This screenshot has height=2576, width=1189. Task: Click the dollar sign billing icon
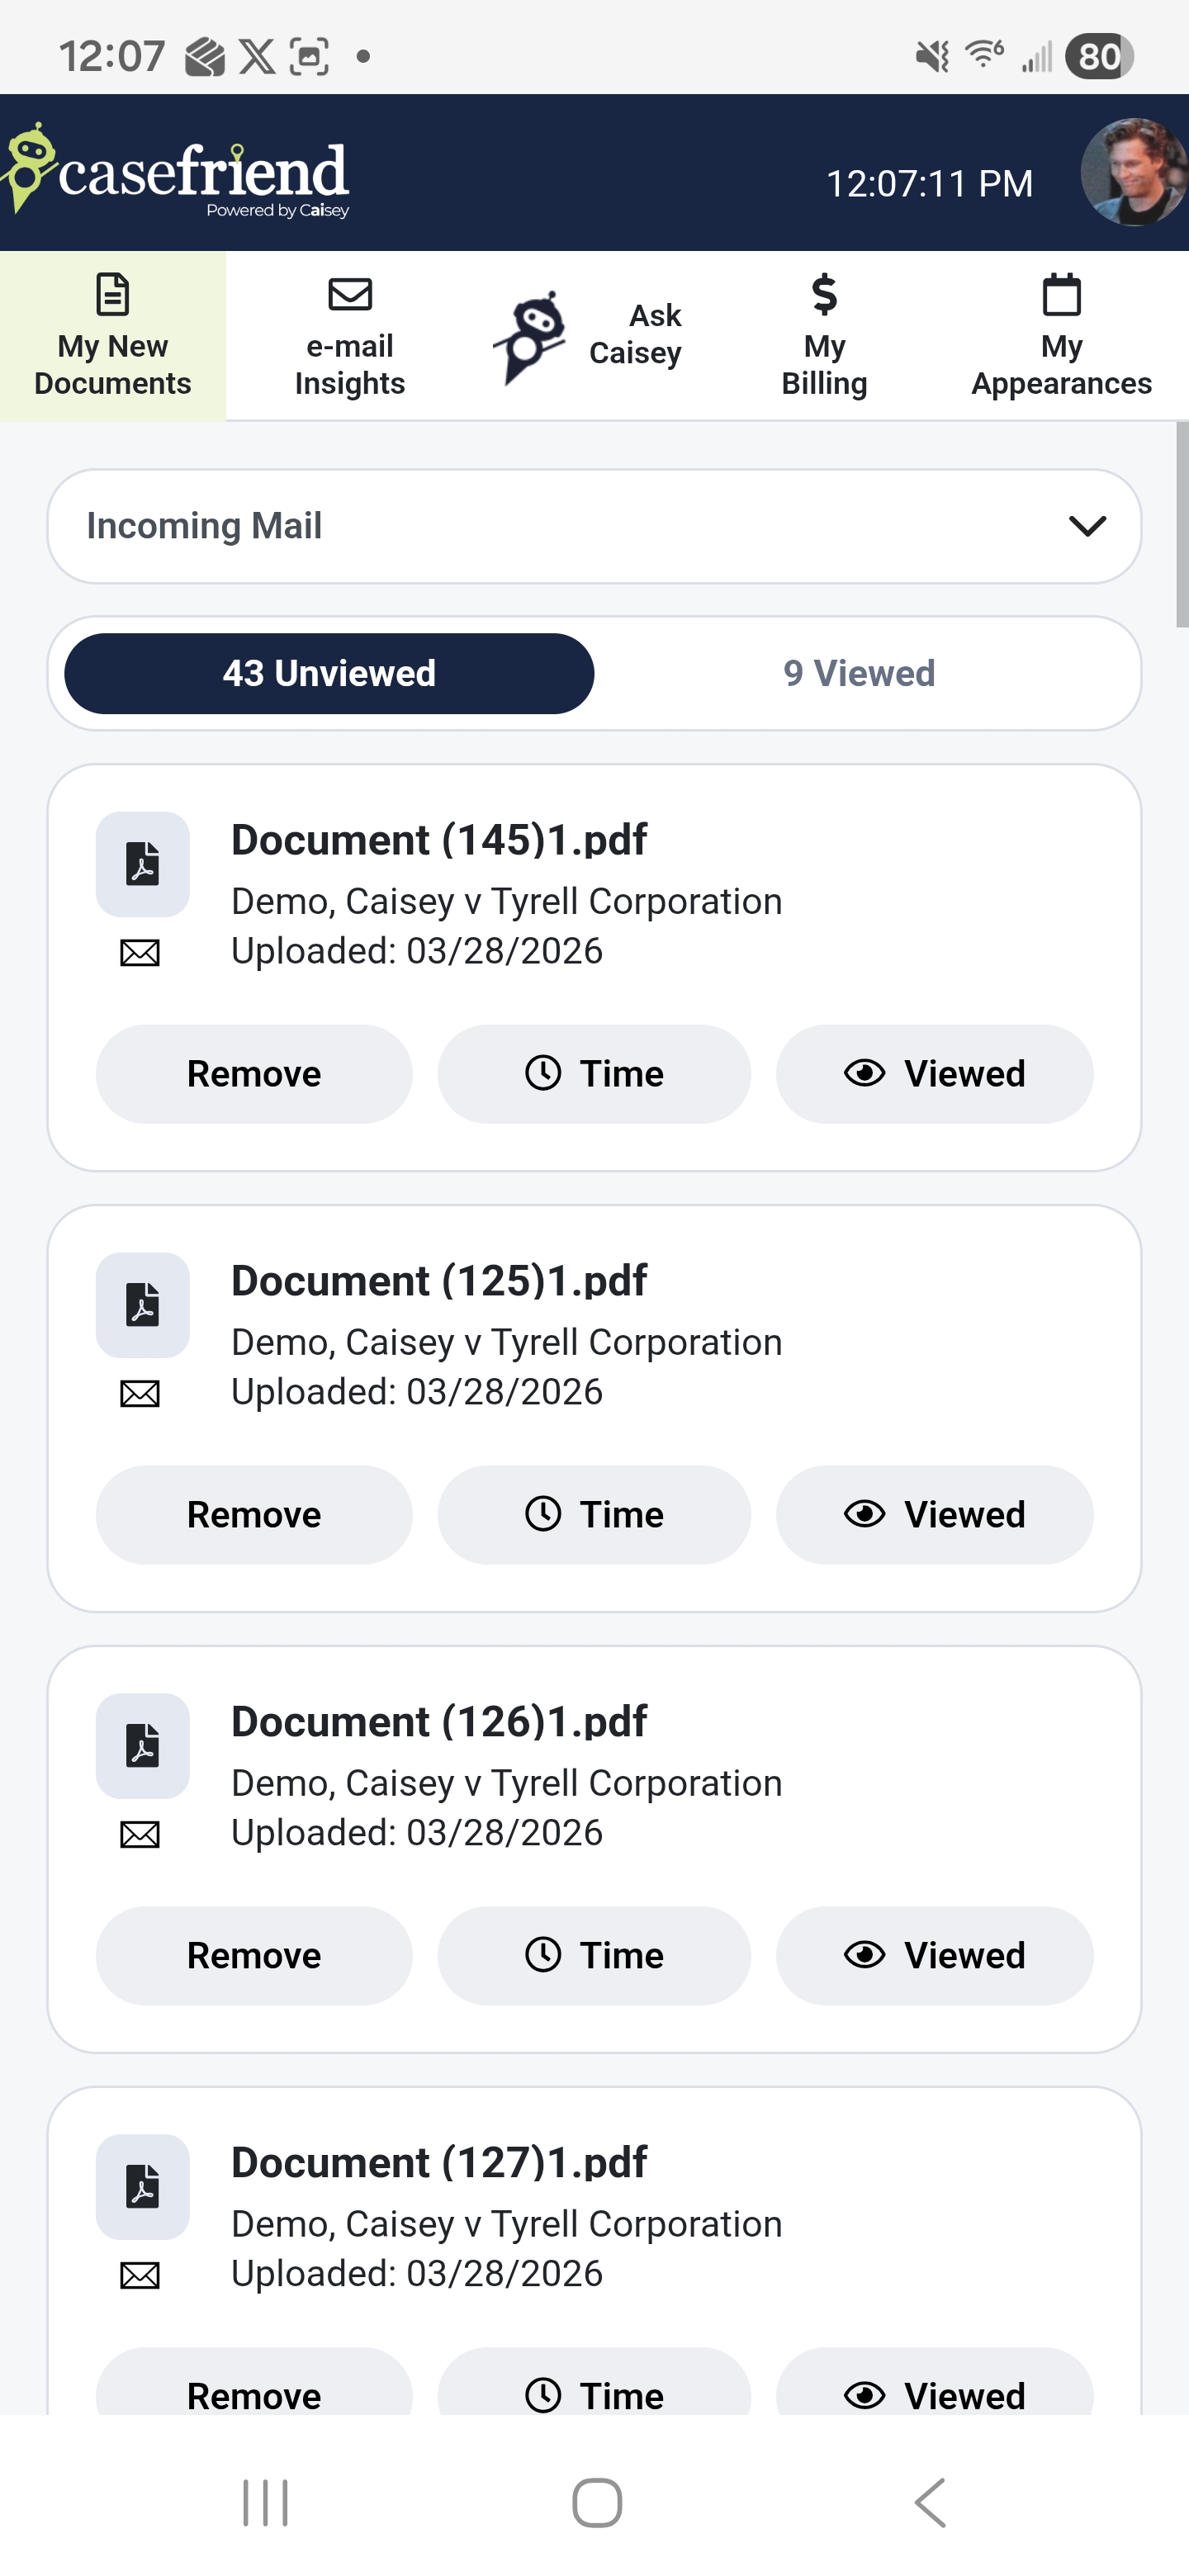pos(824,294)
